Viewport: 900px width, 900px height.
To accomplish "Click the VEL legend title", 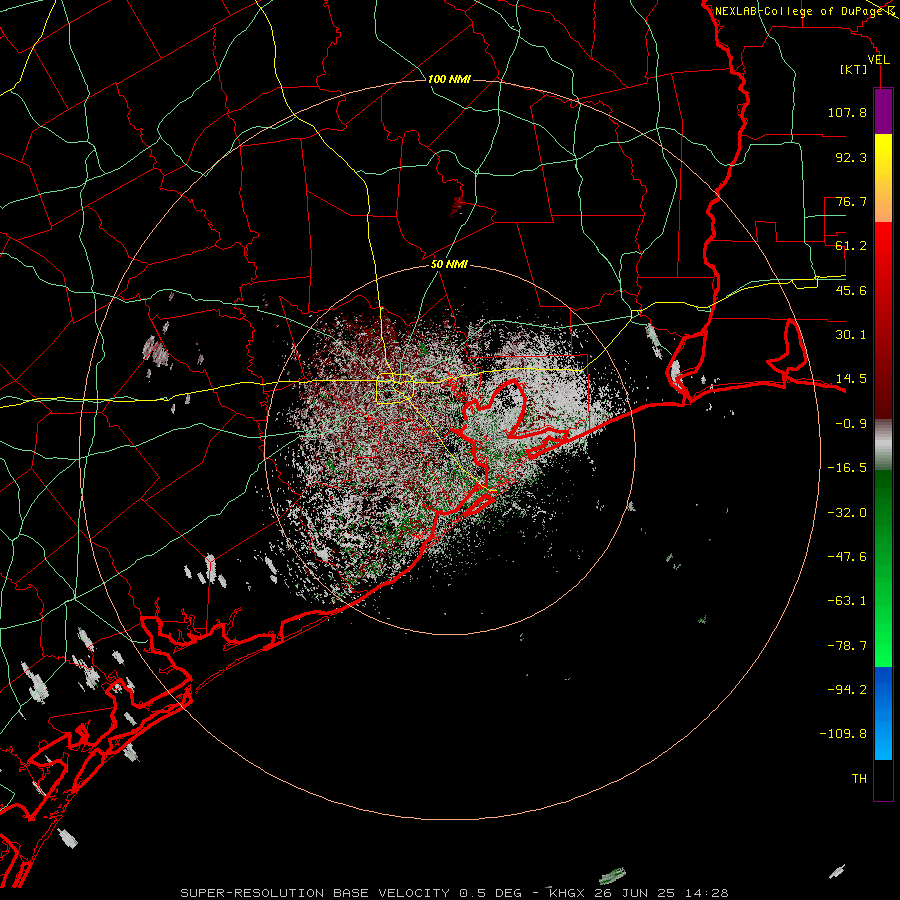I will [x=879, y=60].
